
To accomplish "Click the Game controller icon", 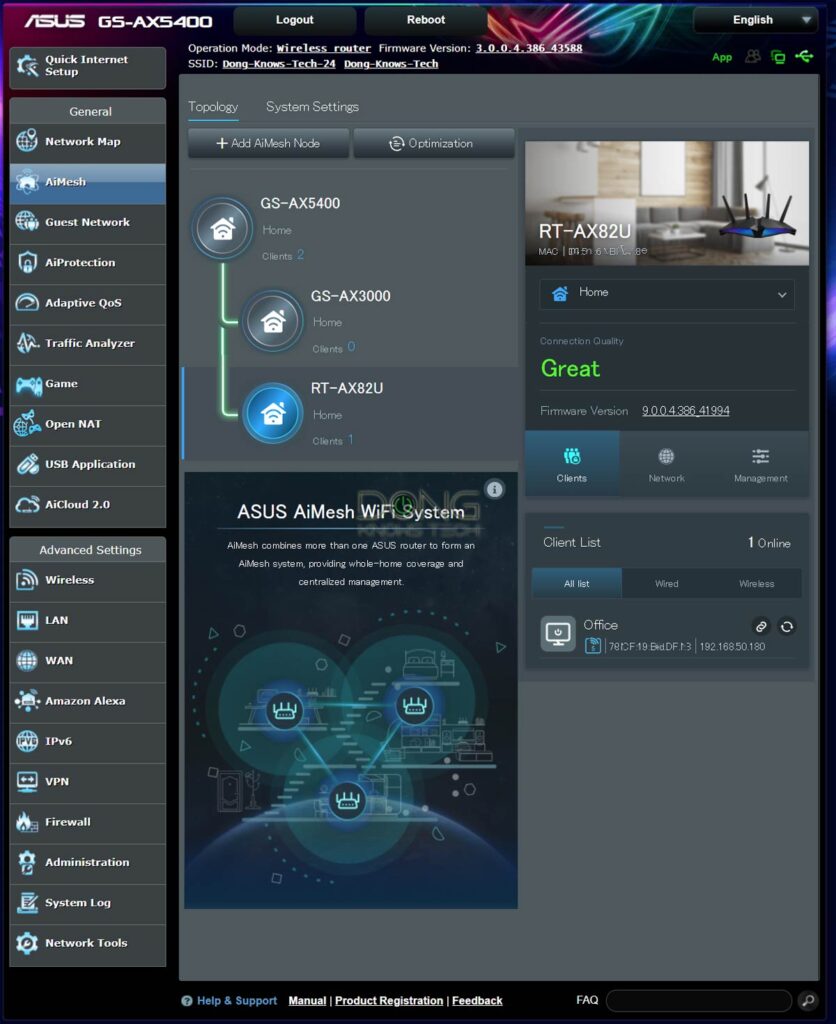I will [x=28, y=384].
